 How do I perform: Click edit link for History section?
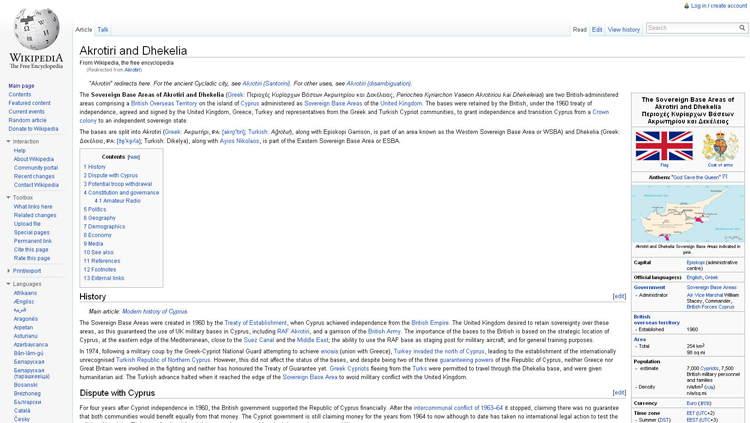coord(619,296)
